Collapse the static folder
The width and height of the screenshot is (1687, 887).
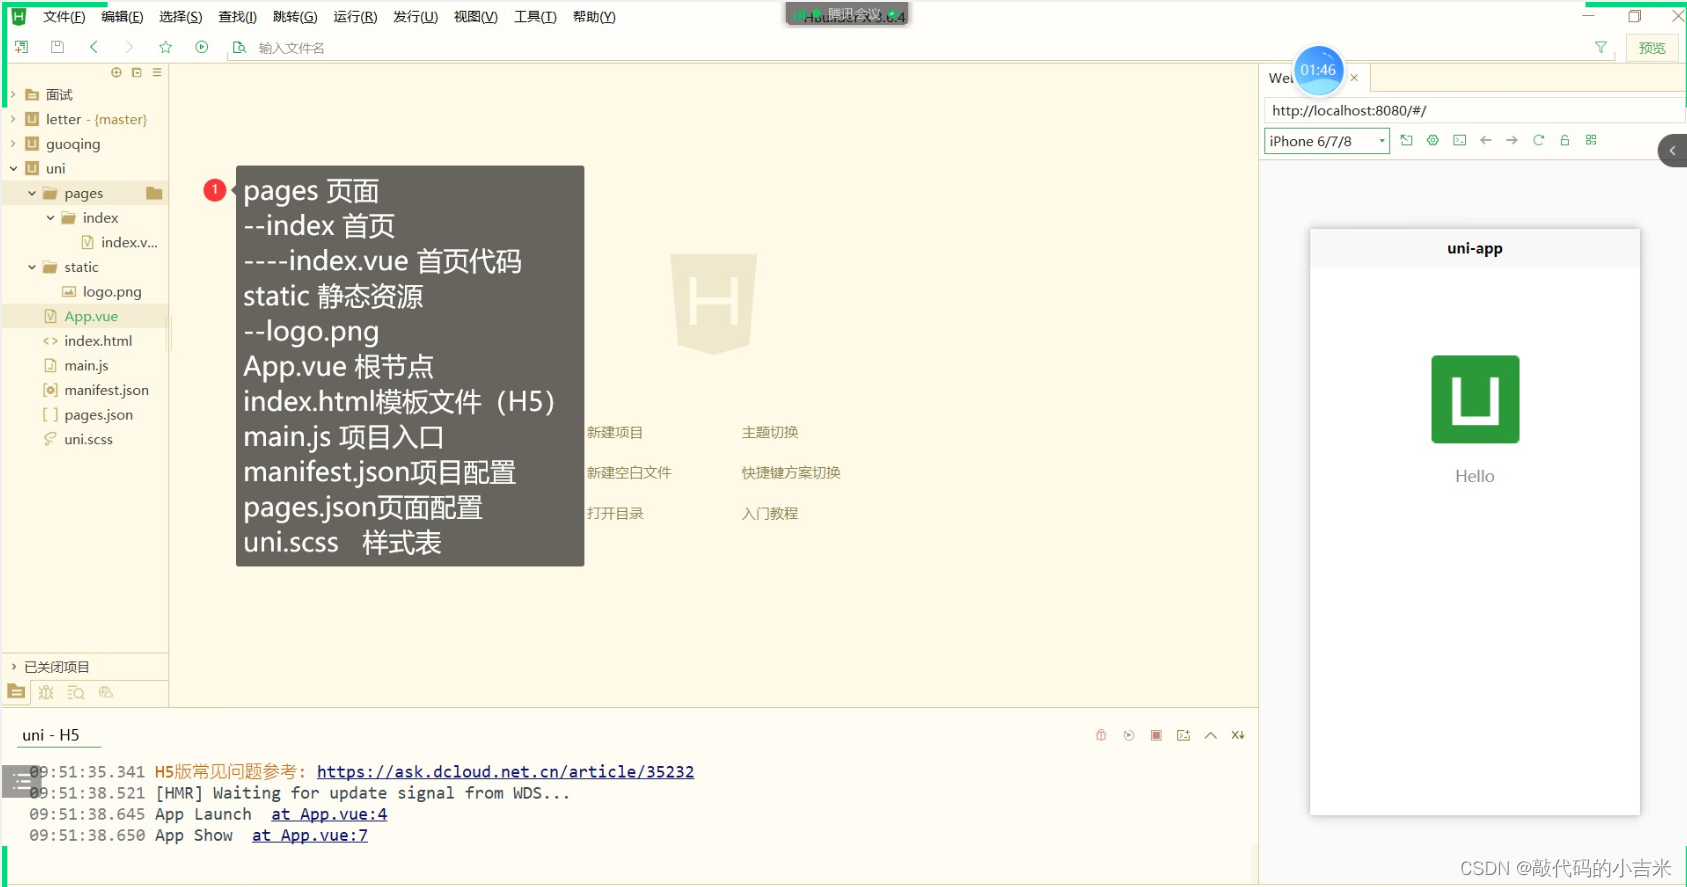point(32,267)
